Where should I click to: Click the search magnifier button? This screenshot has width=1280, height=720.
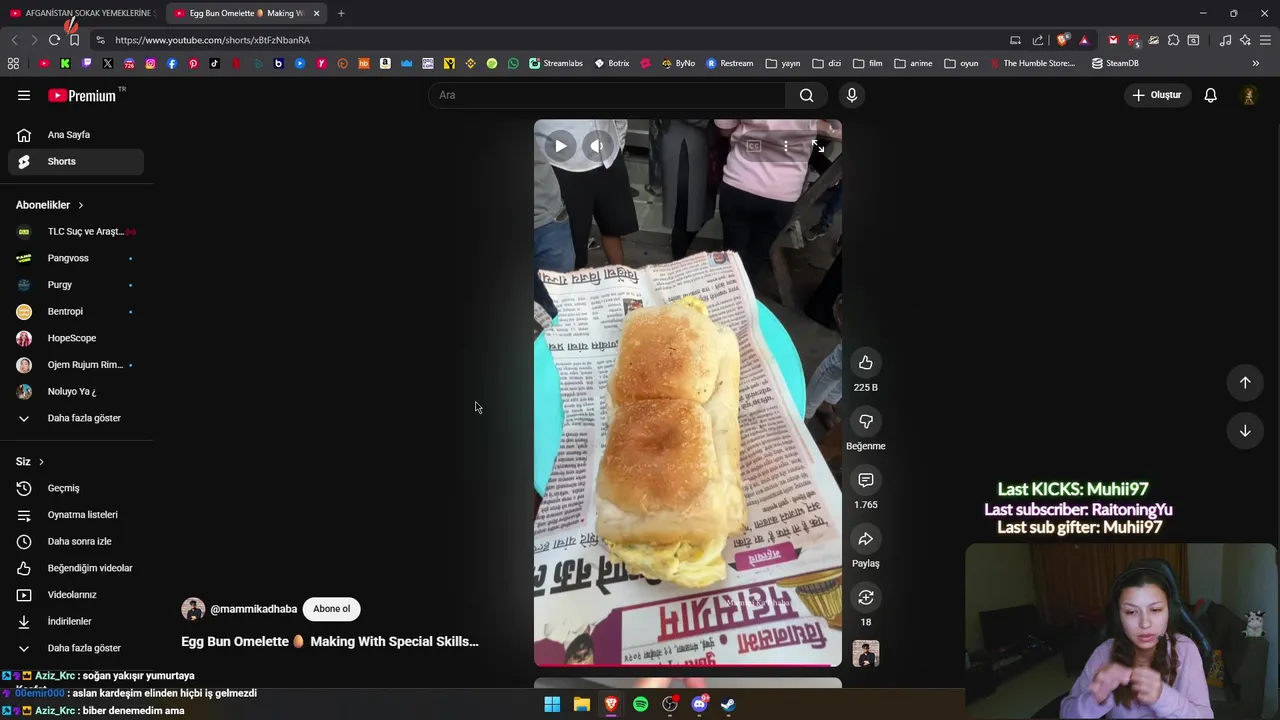tap(806, 95)
